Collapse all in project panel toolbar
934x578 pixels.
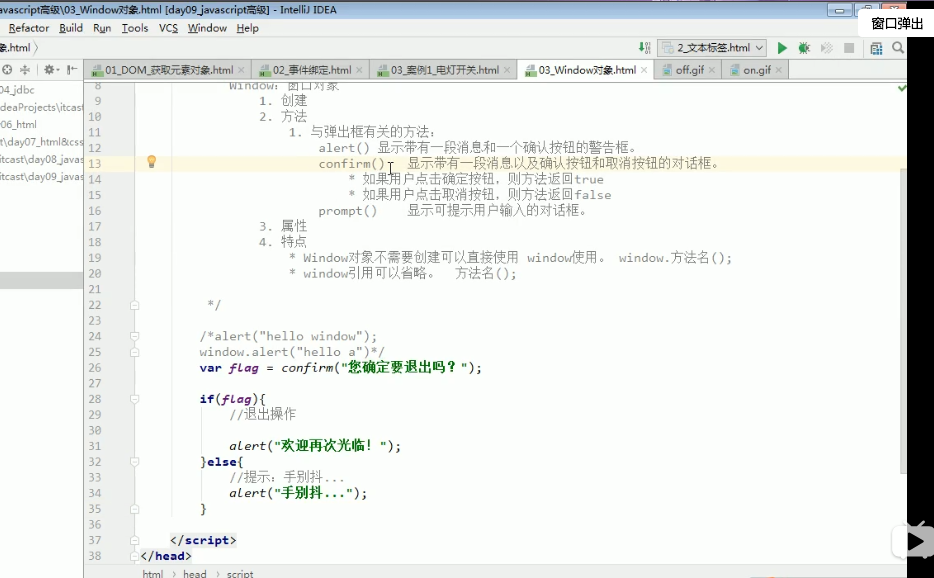[25, 70]
